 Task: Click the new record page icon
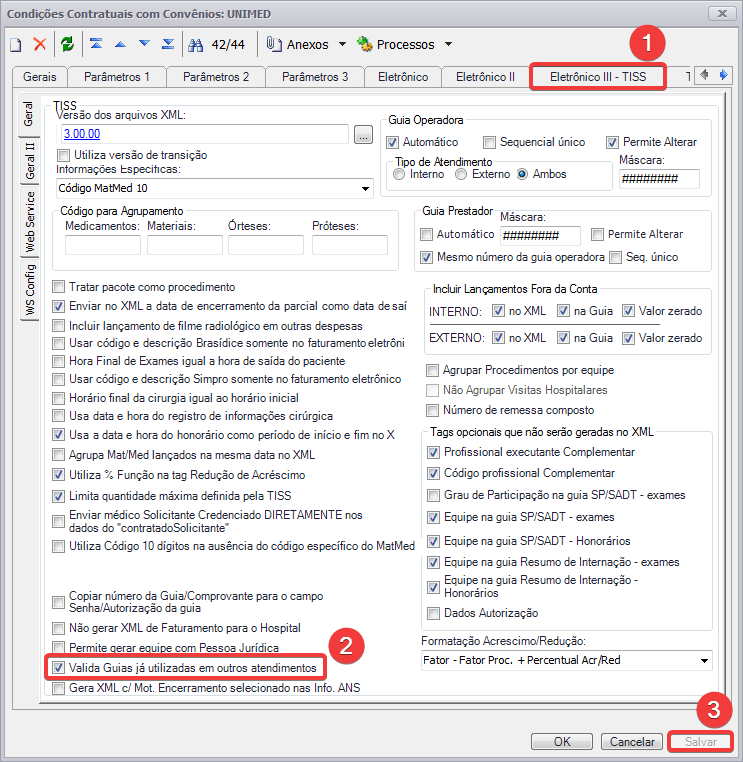[x=16, y=45]
